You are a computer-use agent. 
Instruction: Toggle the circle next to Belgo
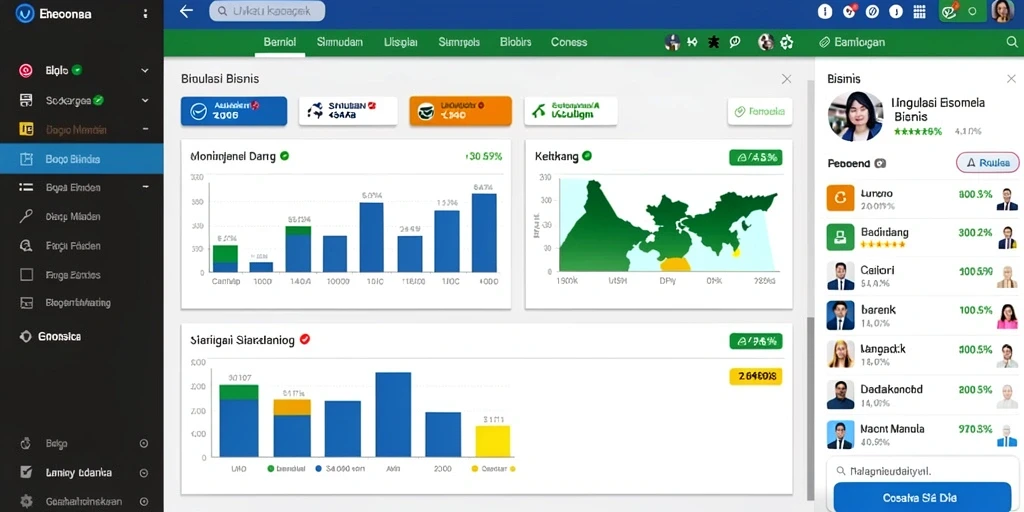pyautogui.click(x=144, y=443)
